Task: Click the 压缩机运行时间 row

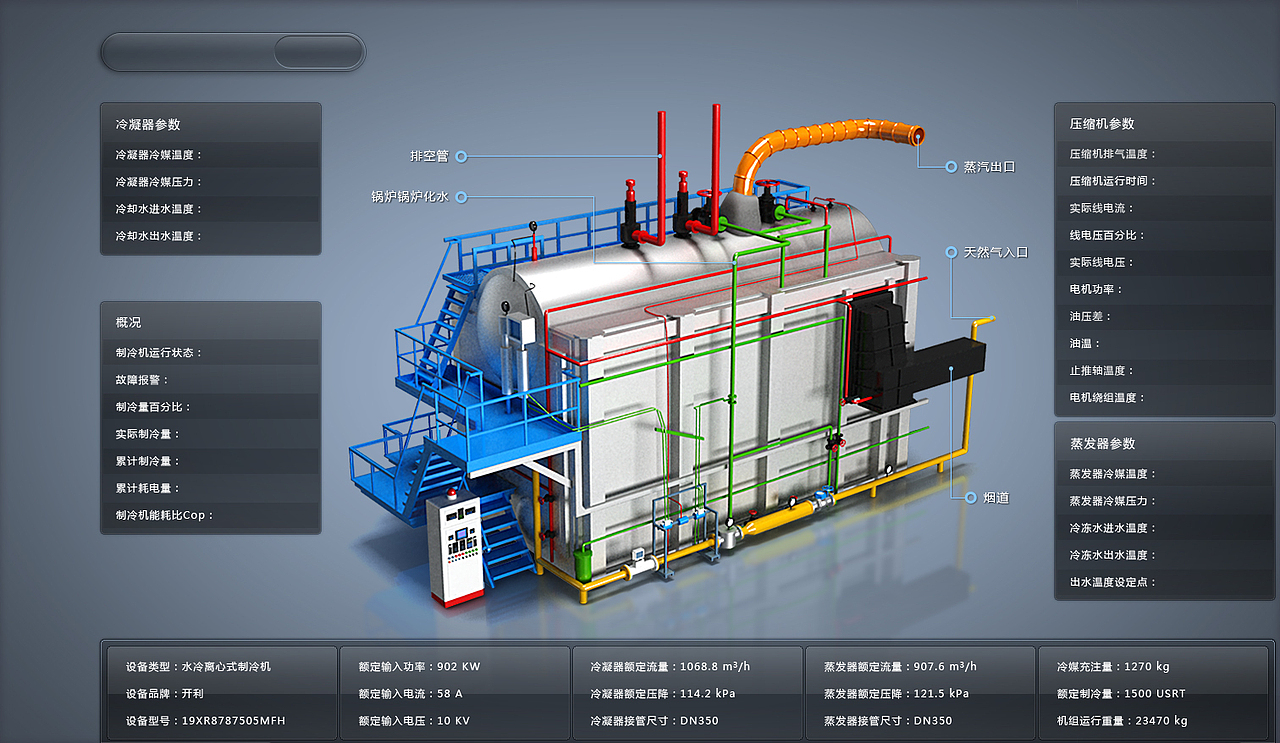Action: coord(1164,181)
